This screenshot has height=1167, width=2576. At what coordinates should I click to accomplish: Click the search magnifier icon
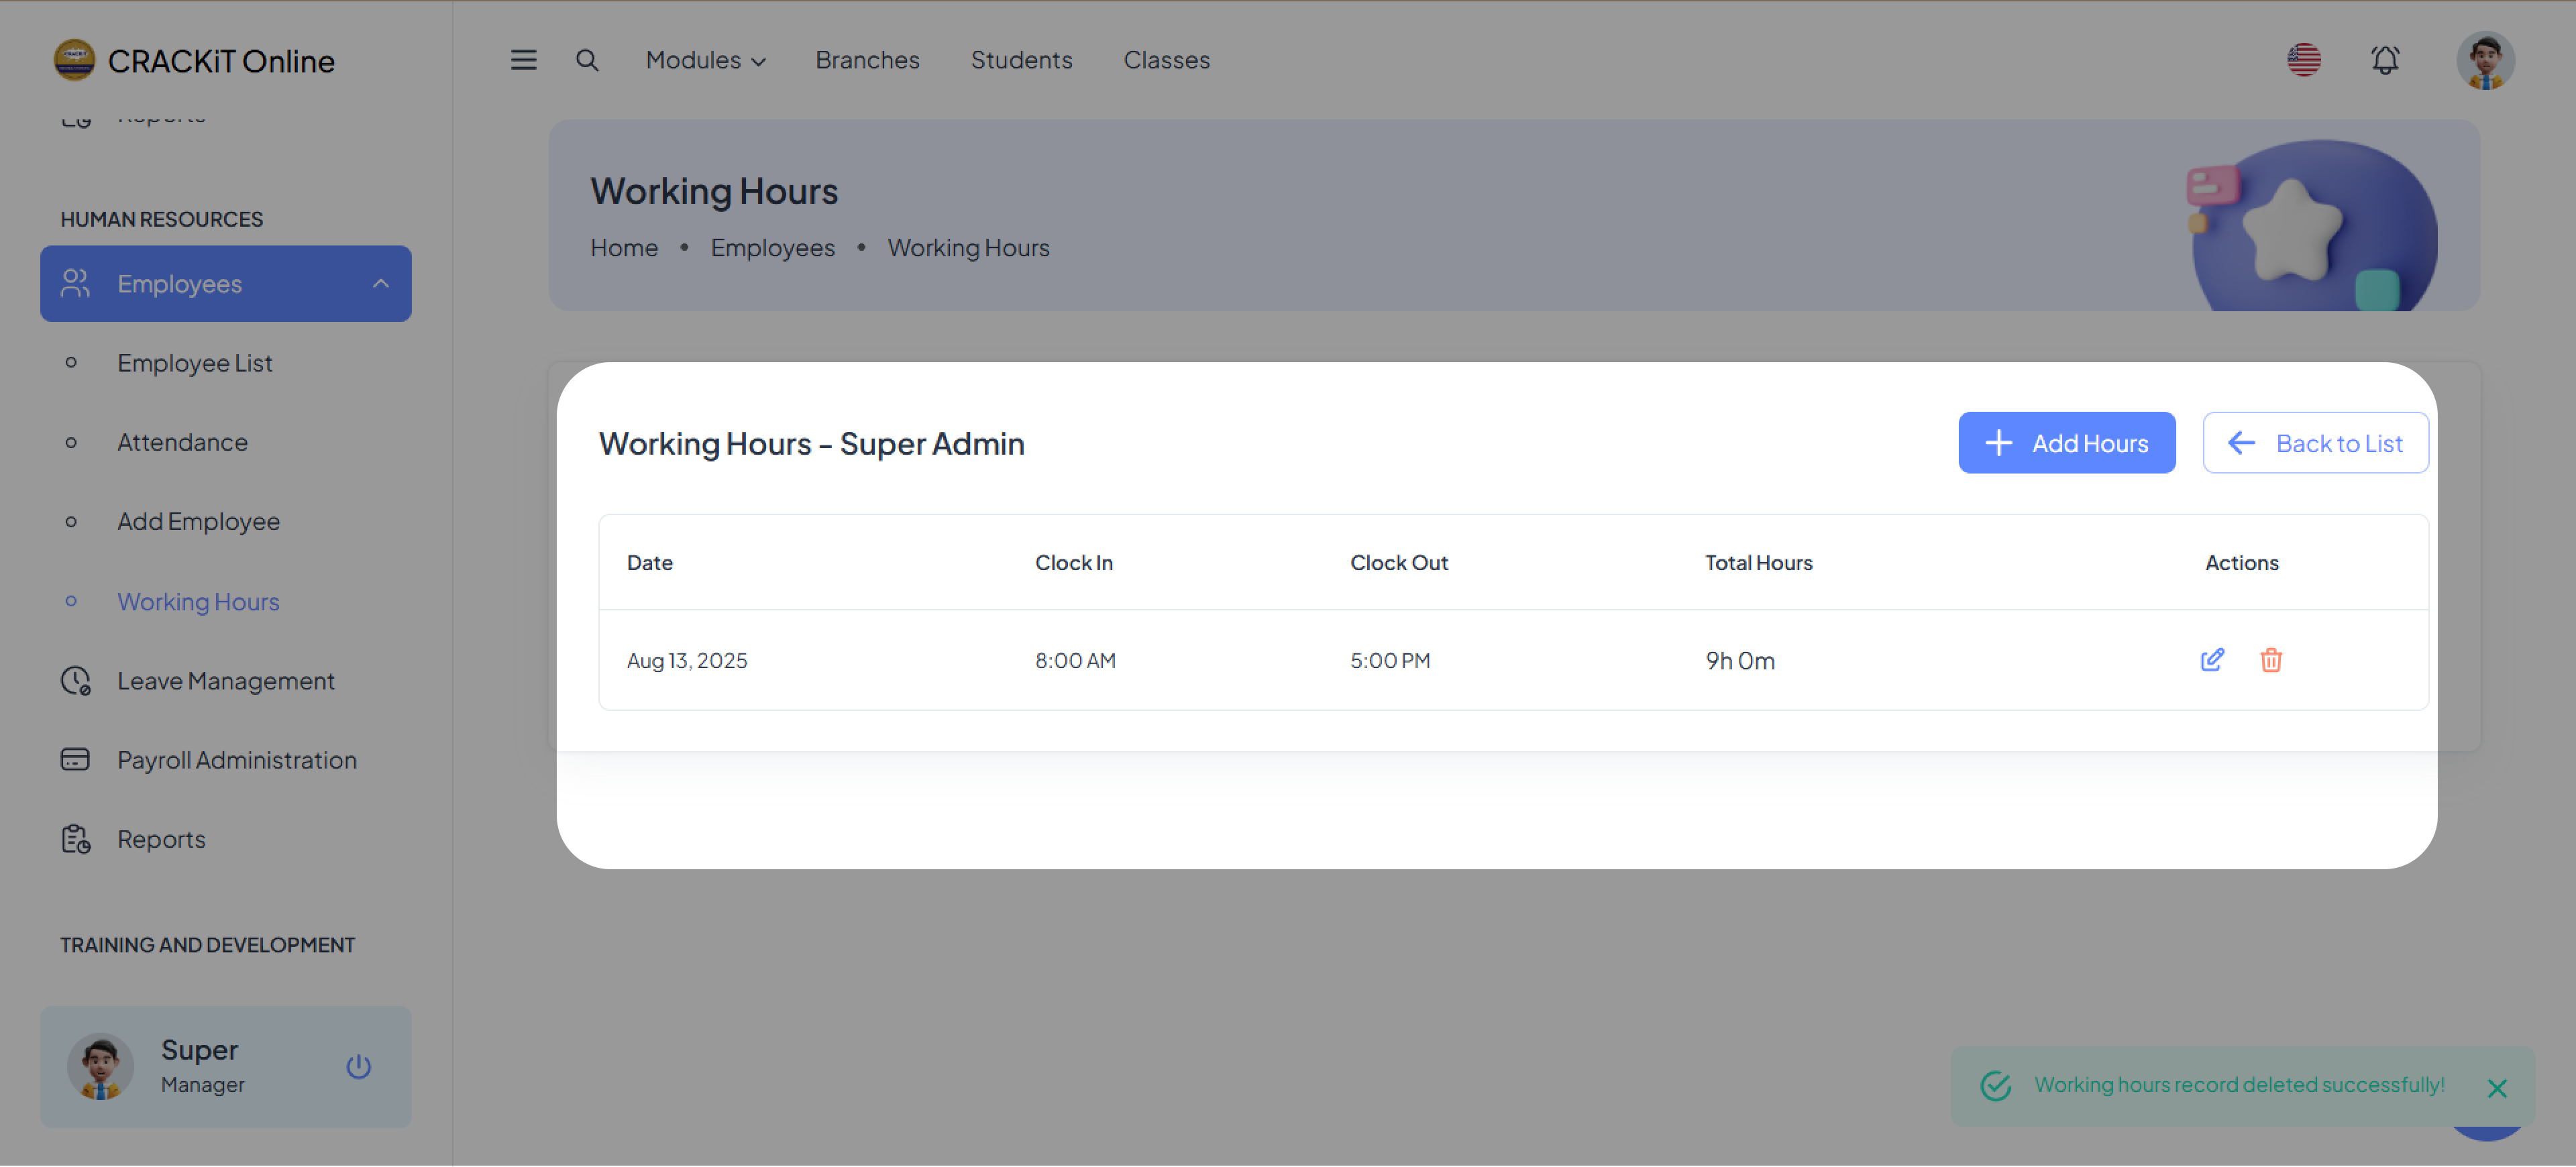(x=587, y=60)
